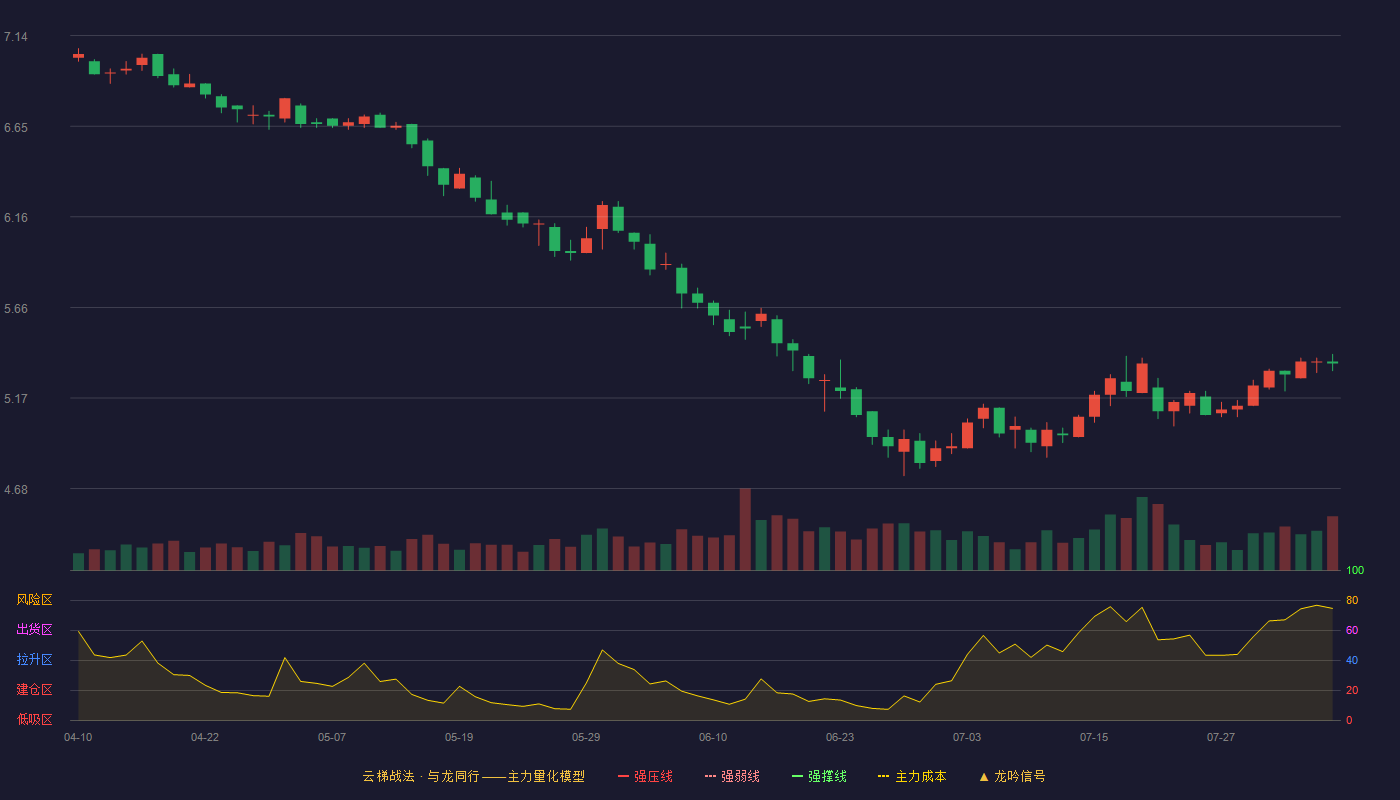Click the 风险区 zone label
The image size is (1400, 800).
click(x=34, y=600)
